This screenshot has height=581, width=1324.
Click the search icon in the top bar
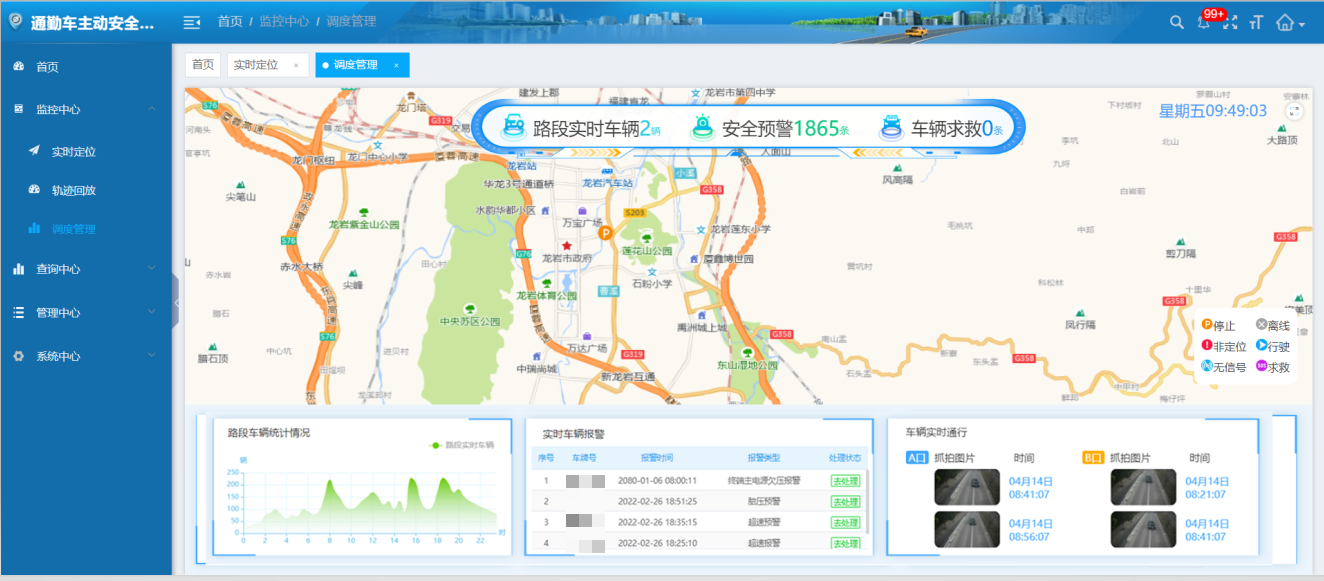[1176, 21]
